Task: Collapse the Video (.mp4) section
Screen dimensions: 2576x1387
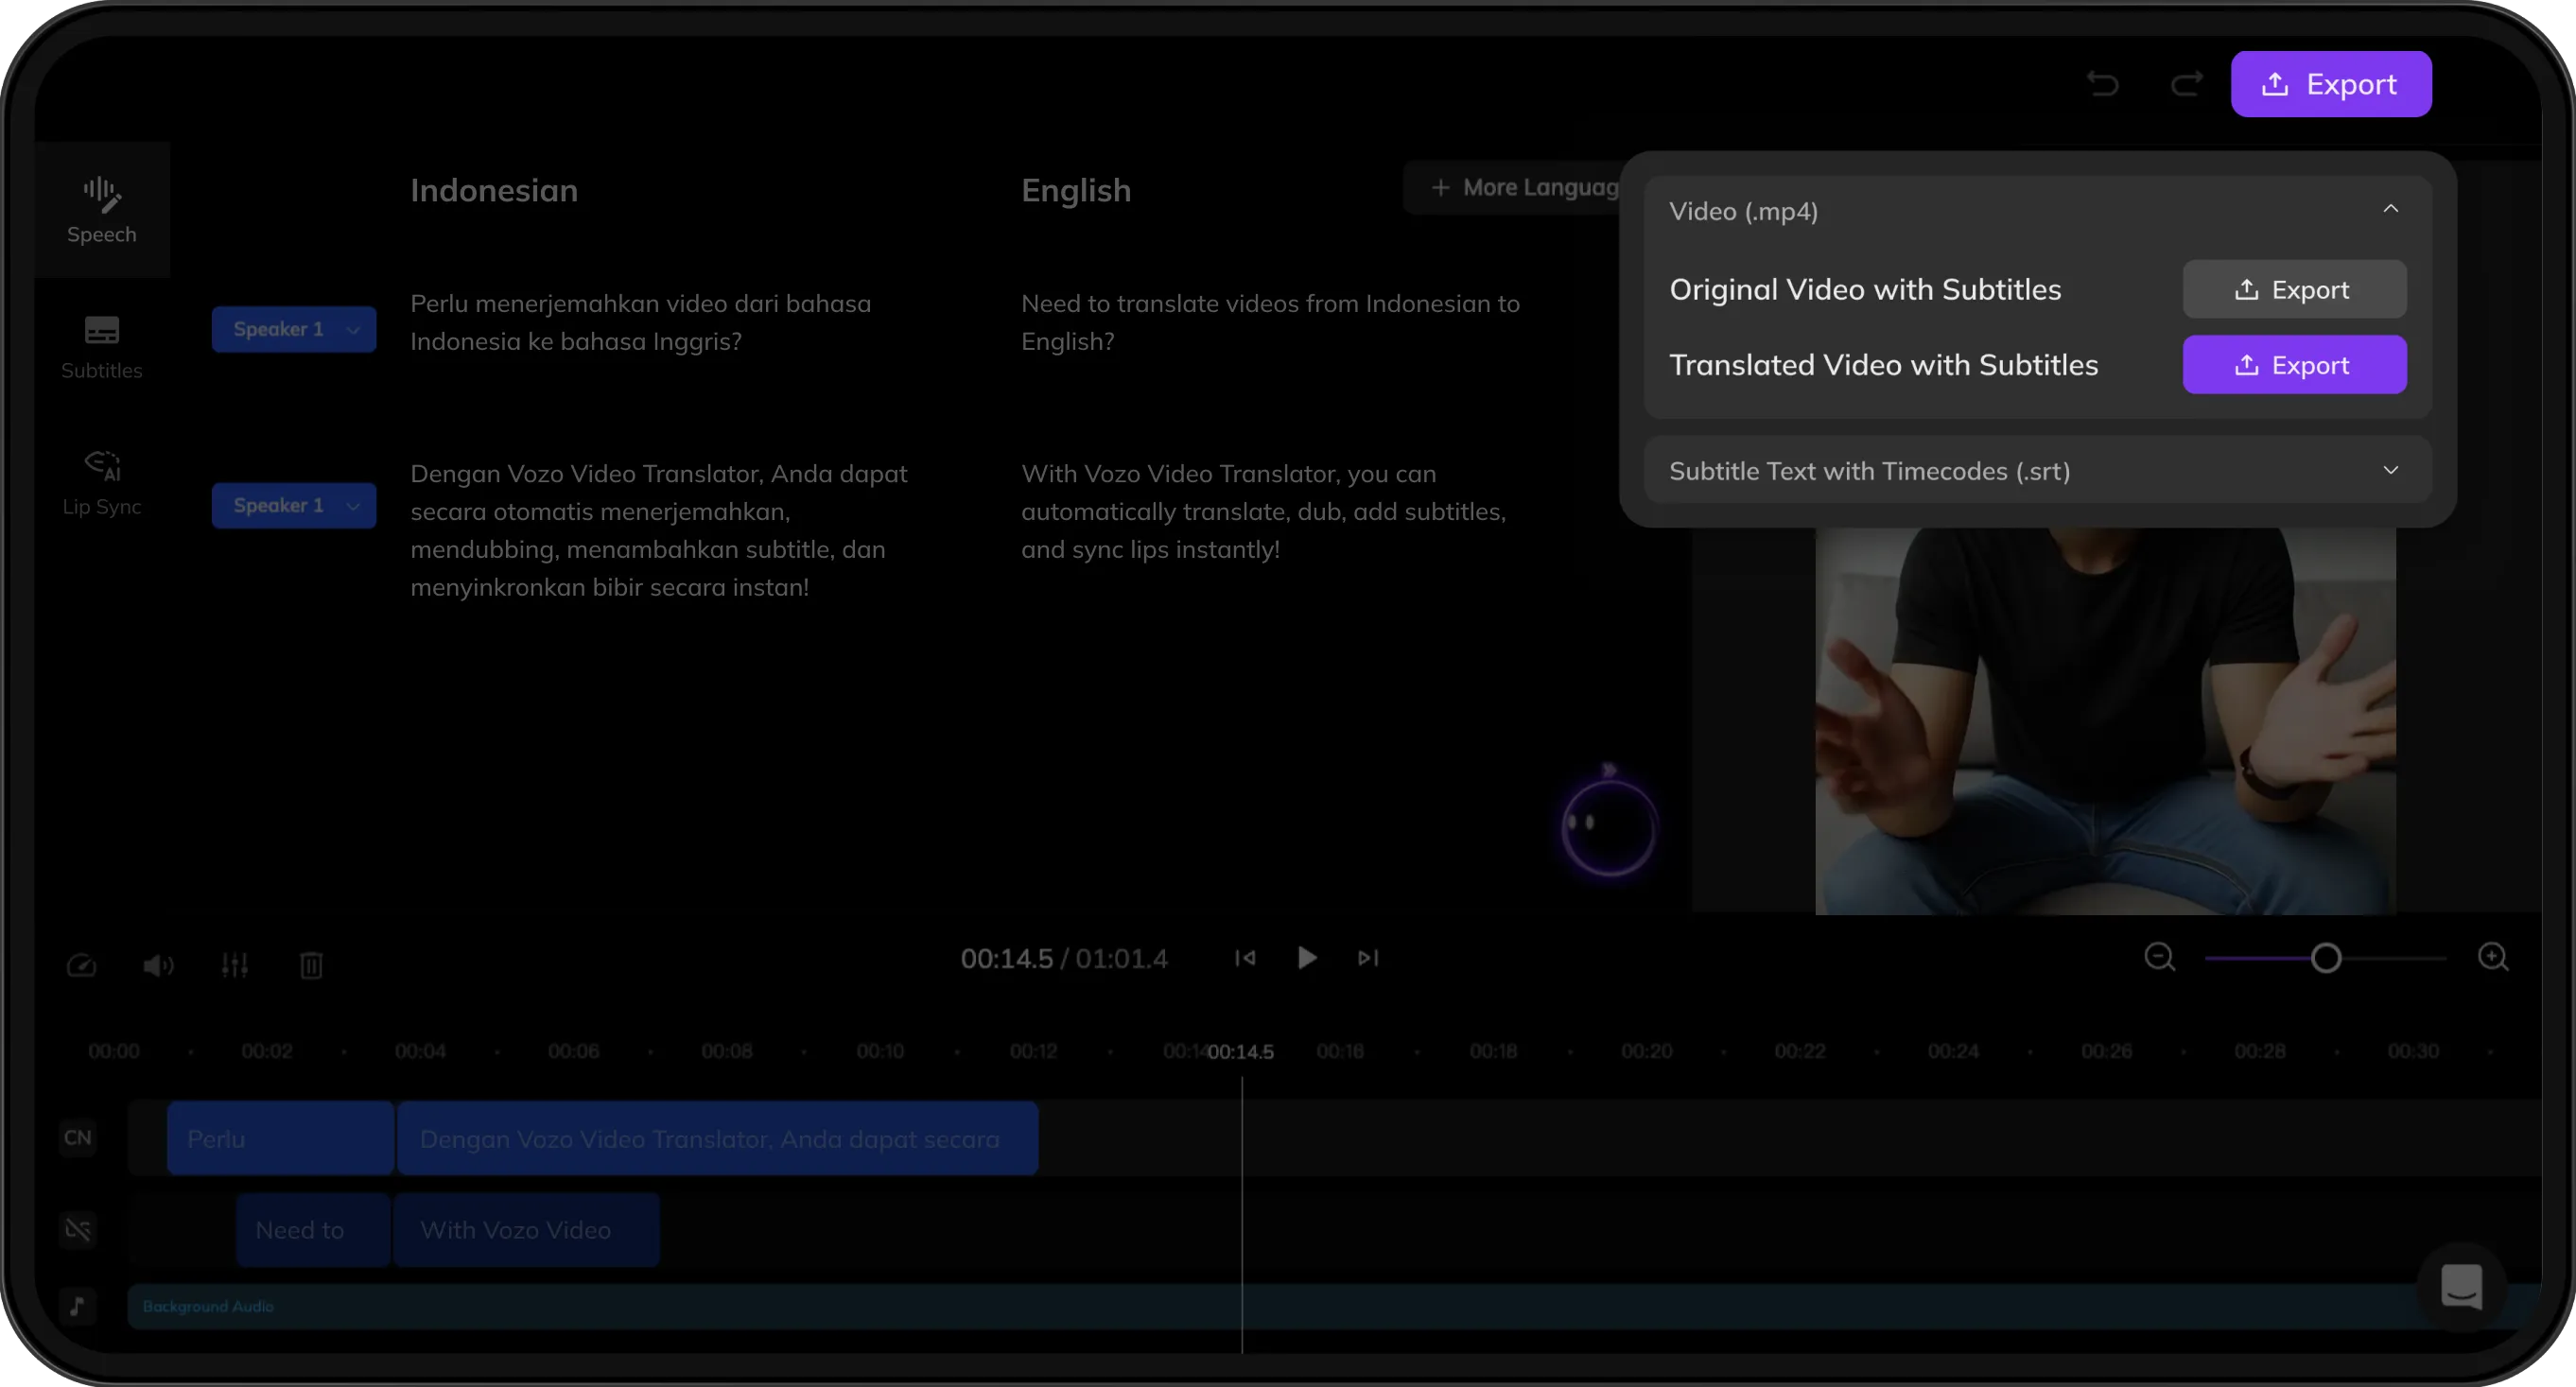Action: [2390, 209]
